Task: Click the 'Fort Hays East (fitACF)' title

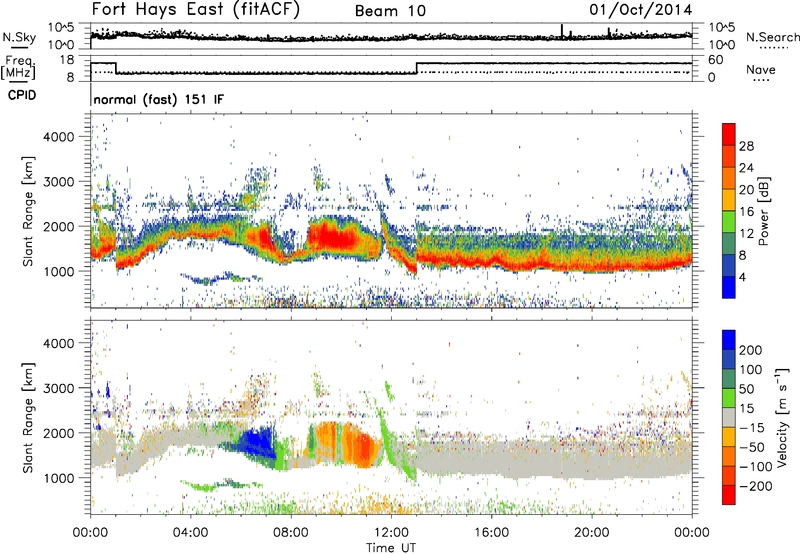Action: tap(195, 9)
